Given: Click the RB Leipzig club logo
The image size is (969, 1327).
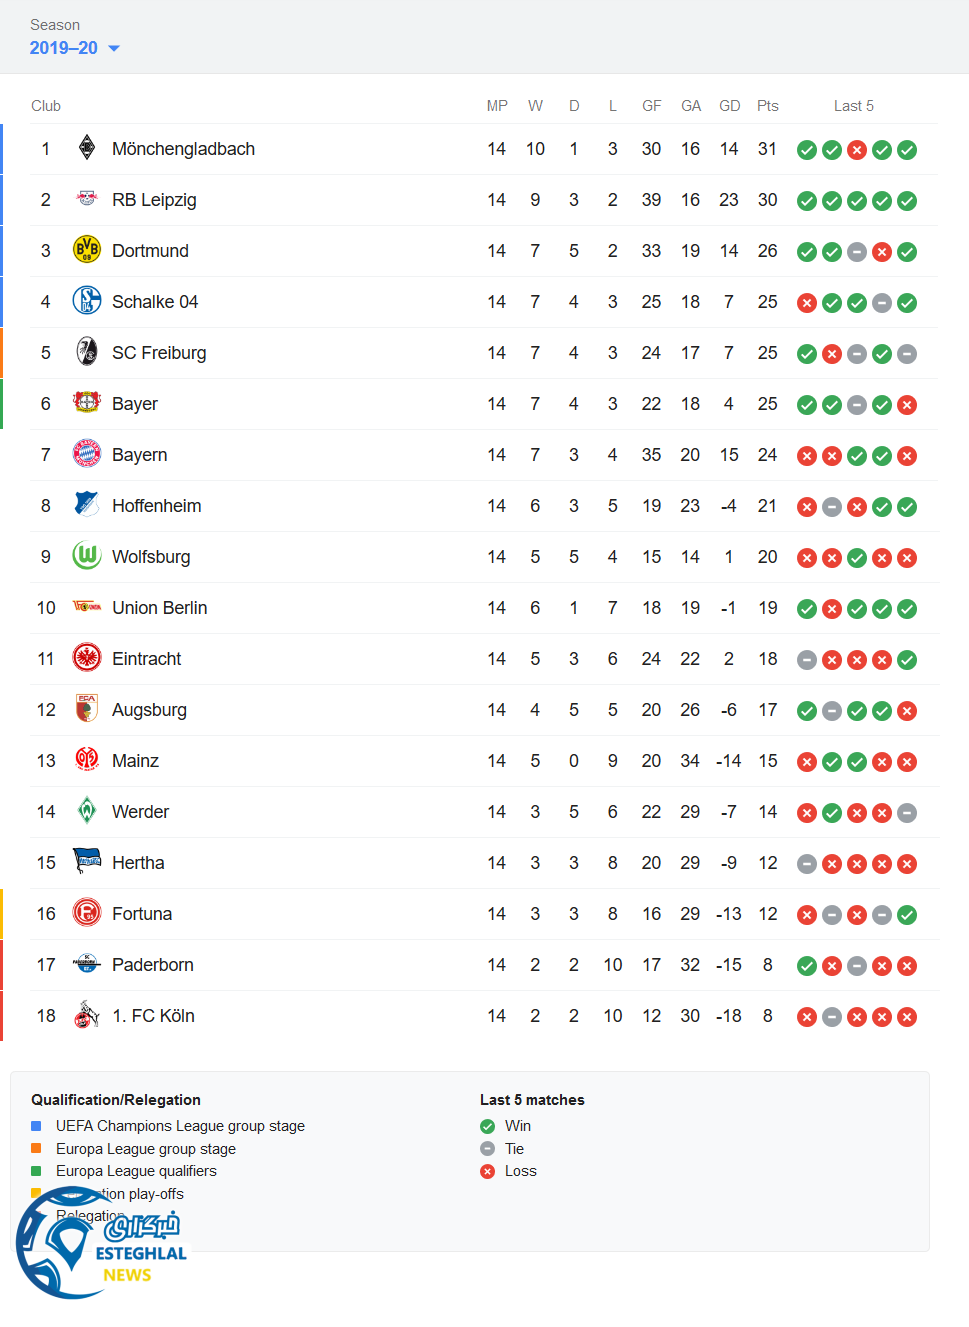Looking at the screenshot, I should [x=87, y=199].
